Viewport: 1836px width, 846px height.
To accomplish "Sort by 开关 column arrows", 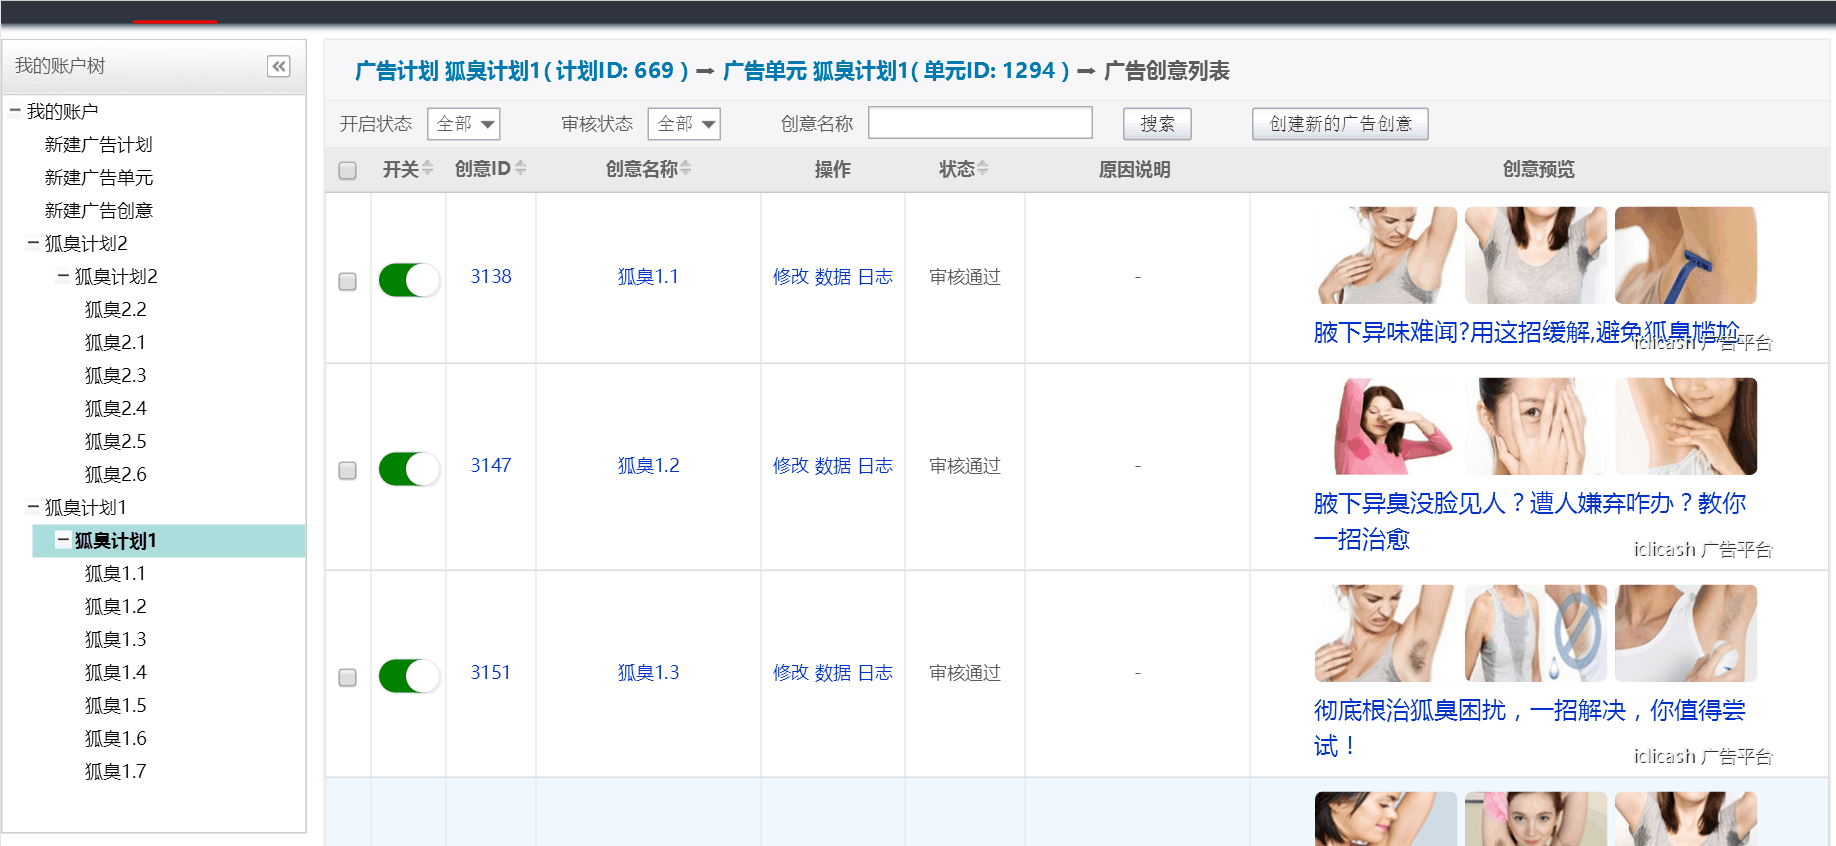I will (x=428, y=169).
